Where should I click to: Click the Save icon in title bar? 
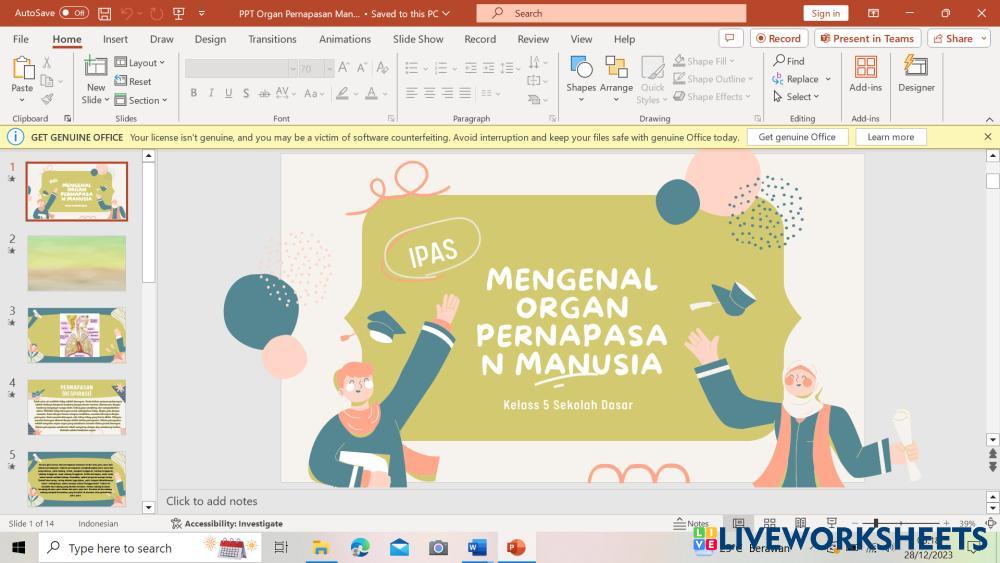105,13
